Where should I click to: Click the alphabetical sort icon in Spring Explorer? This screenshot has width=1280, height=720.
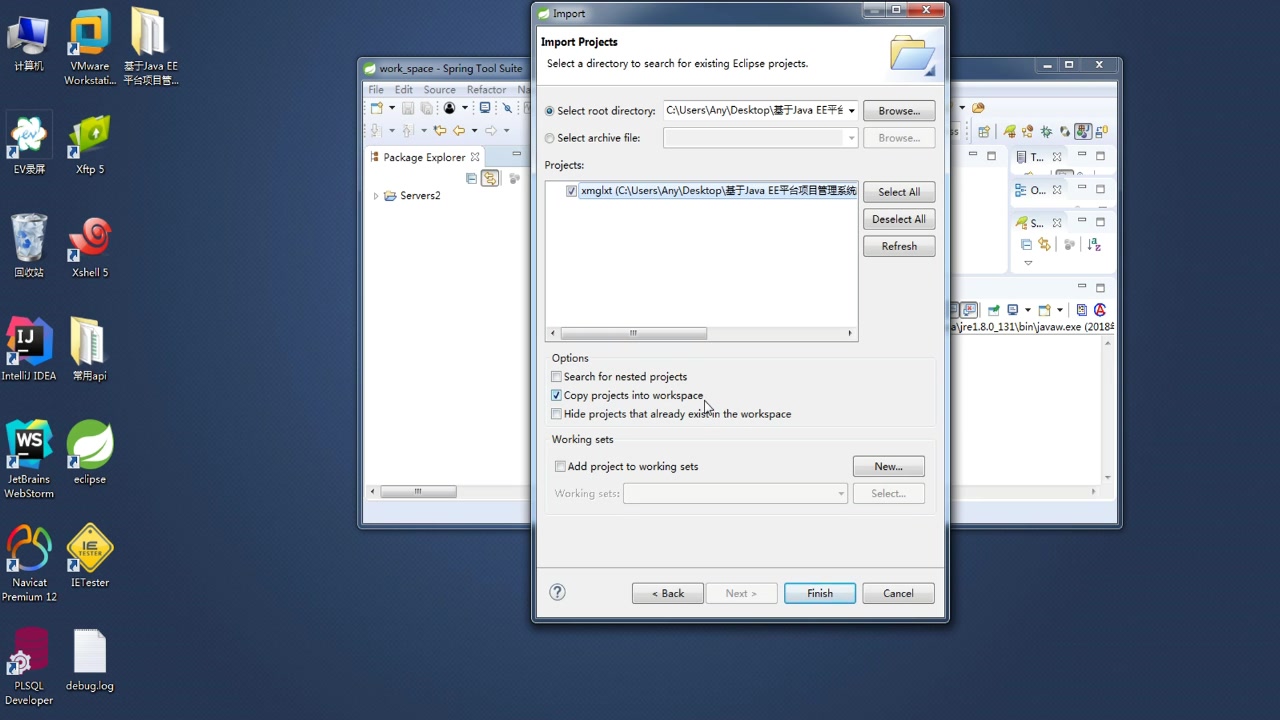1094,244
